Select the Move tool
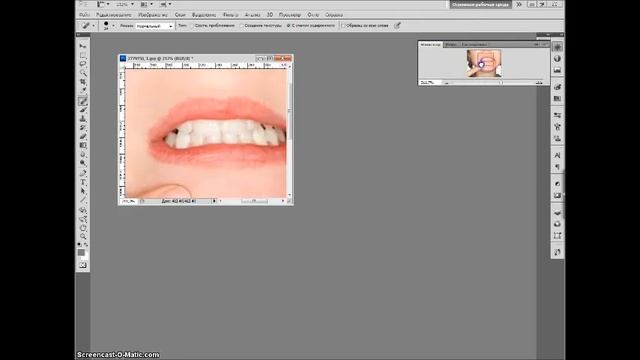The width and height of the screenshot is (640, 360). 83,46
